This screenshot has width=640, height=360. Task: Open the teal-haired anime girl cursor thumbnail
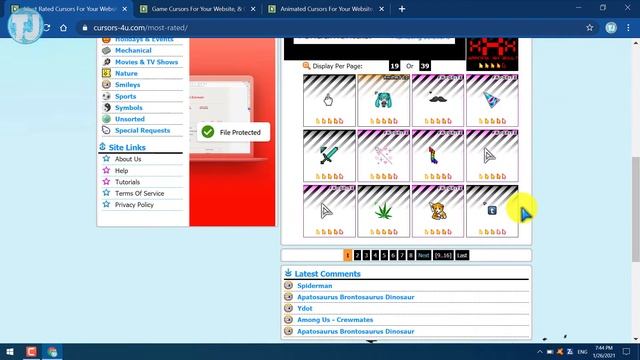[383, 100]
